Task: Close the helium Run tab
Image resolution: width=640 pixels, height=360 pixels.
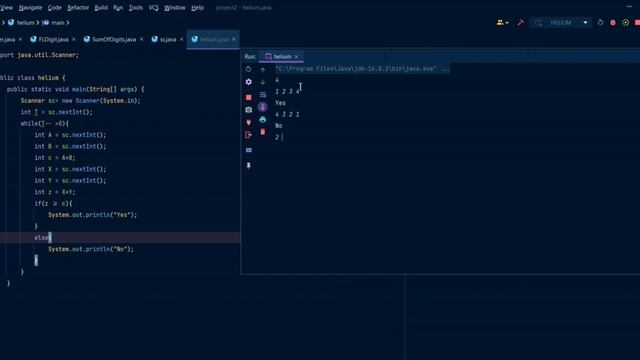Action: click(x=296, y=57)
